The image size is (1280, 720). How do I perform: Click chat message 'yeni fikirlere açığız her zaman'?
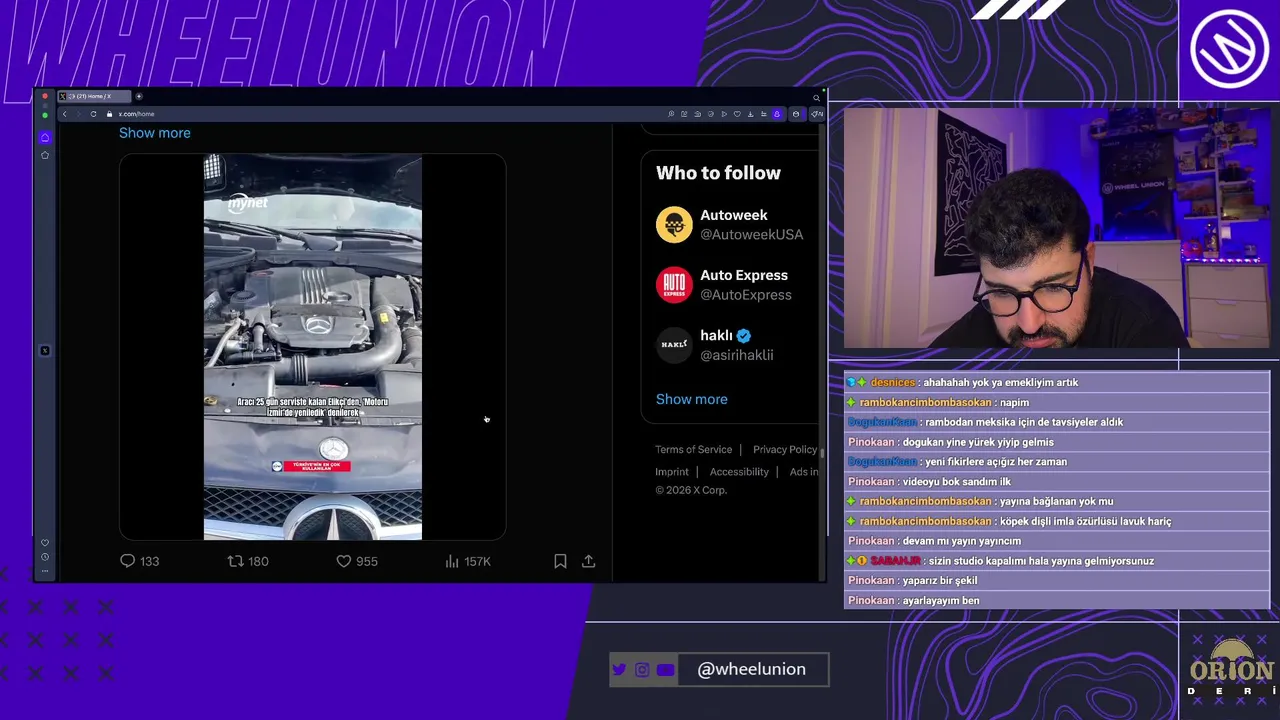996,462
